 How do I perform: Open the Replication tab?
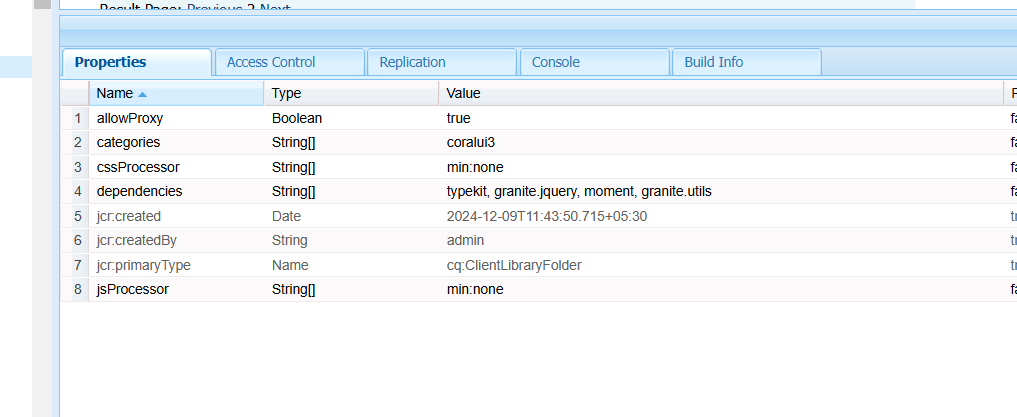[412, 62]
